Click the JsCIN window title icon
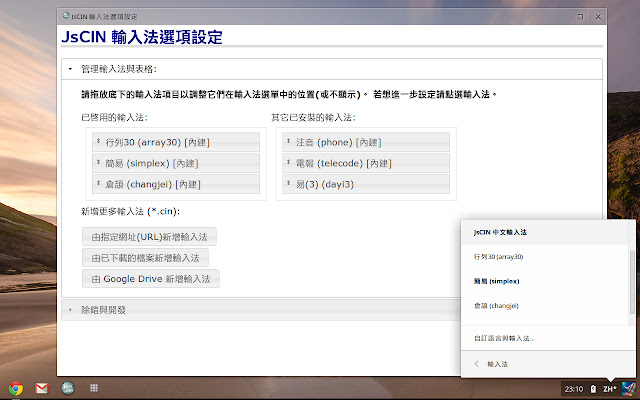 [x=66, y=16]
